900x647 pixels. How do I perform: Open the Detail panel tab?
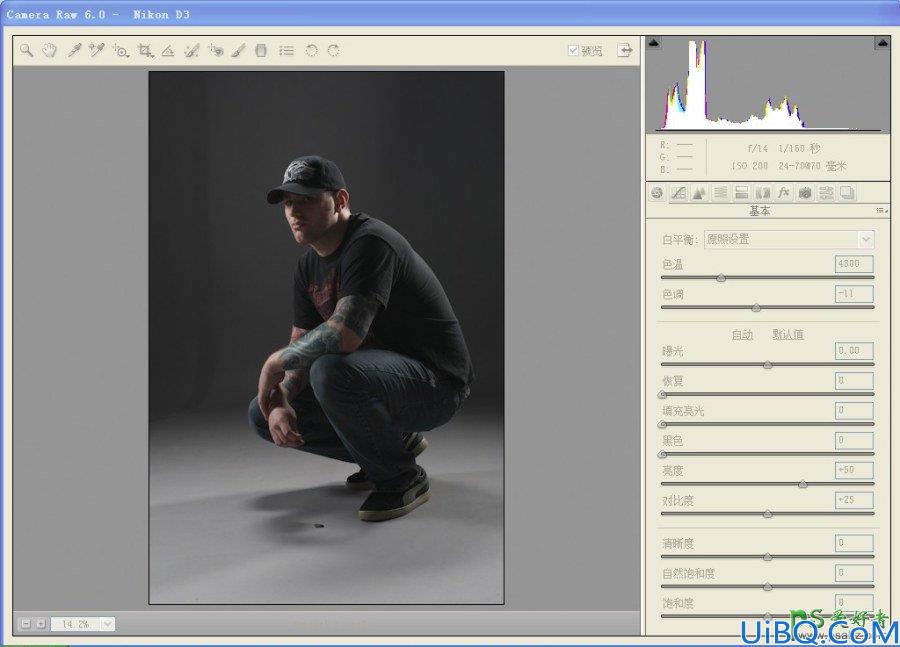pyautogui.click(x=699, y=193)
